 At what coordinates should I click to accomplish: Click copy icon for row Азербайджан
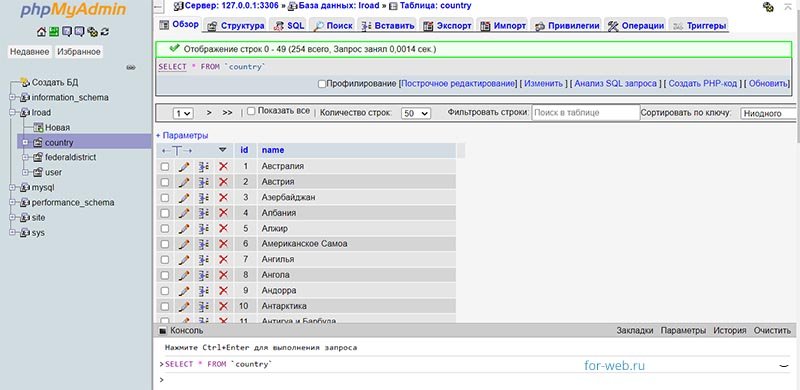point(204,198)
